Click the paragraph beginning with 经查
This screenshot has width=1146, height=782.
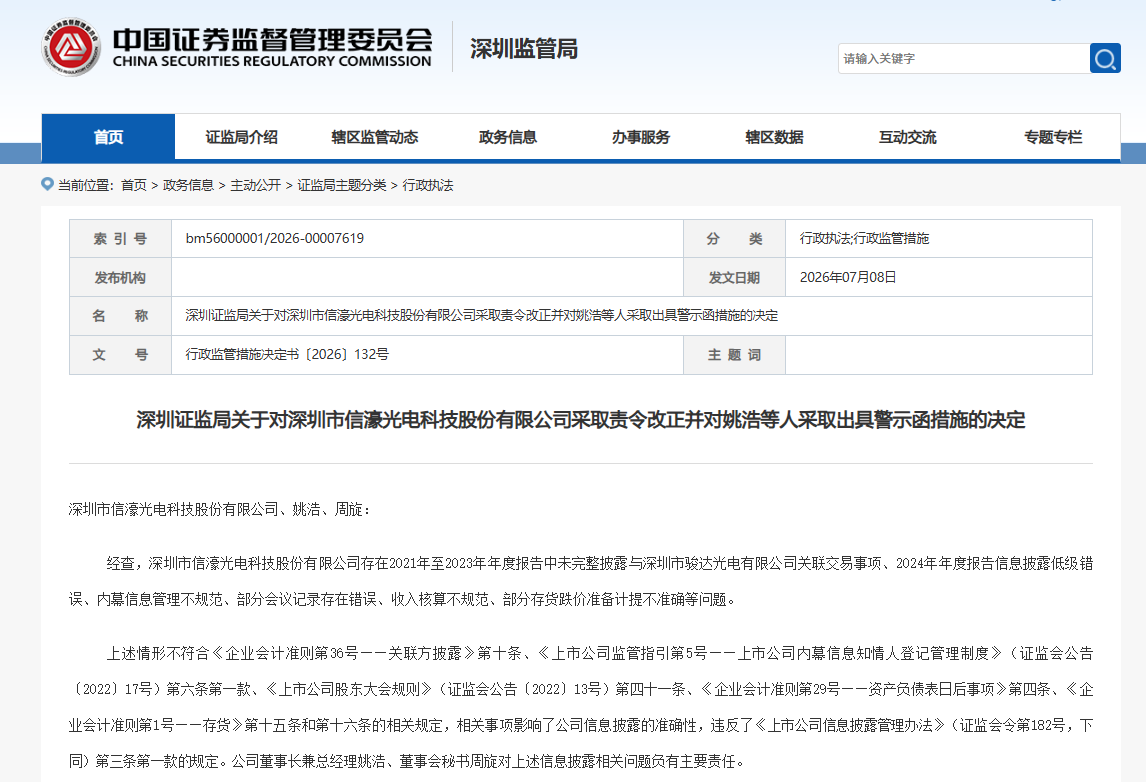580,581
